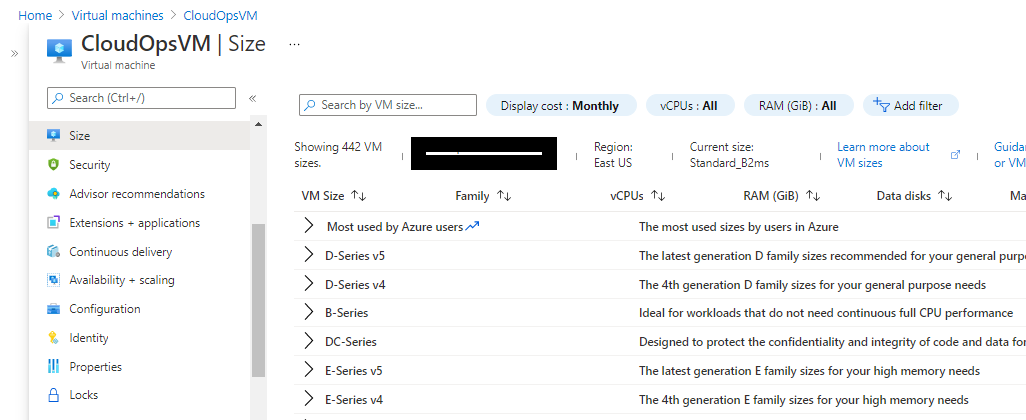The width and height of the screenshot is (1026, 420).
Task: Expand the portal menu with double chevron
Action: point(14,54)
